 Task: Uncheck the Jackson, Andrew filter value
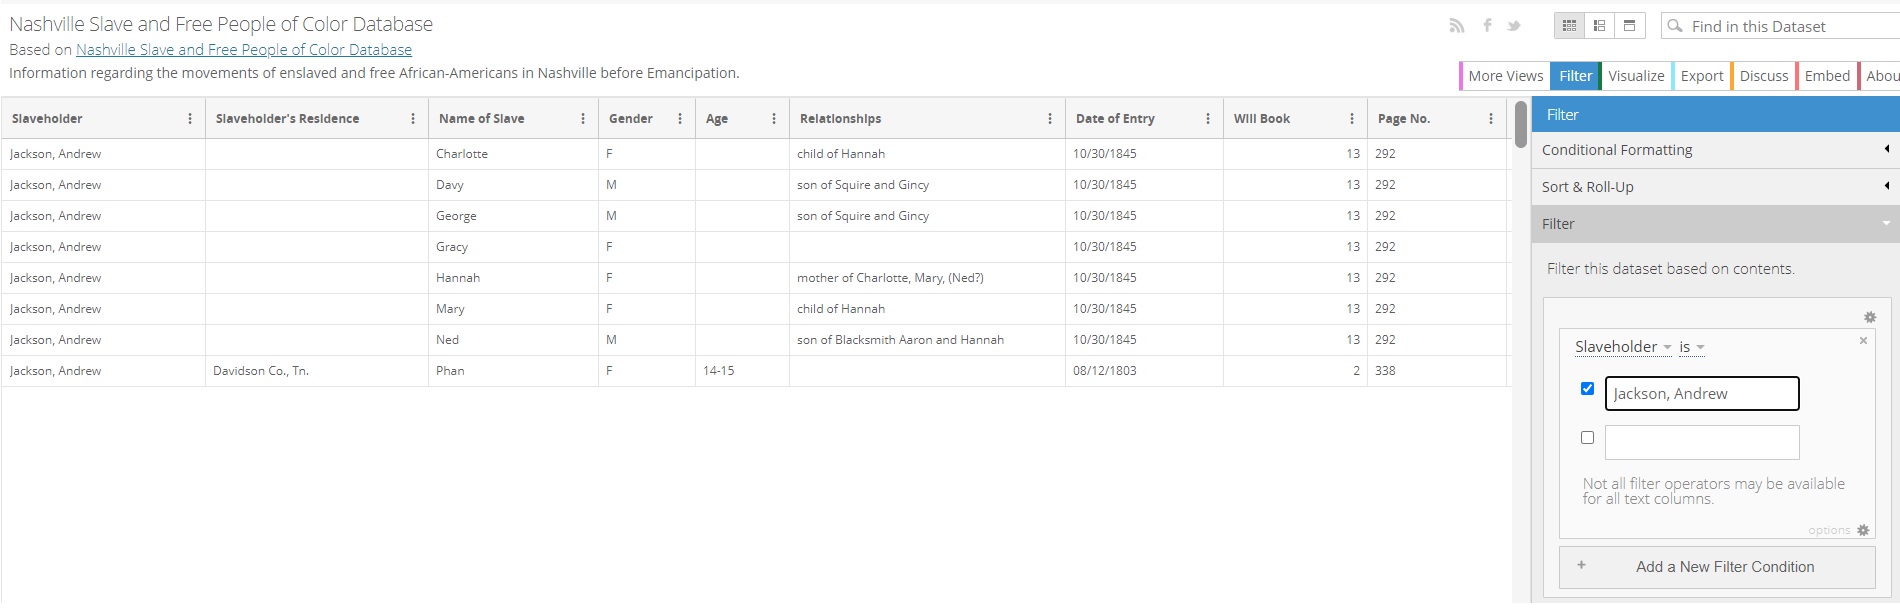pyautogui.click(x=1587, y=389)
